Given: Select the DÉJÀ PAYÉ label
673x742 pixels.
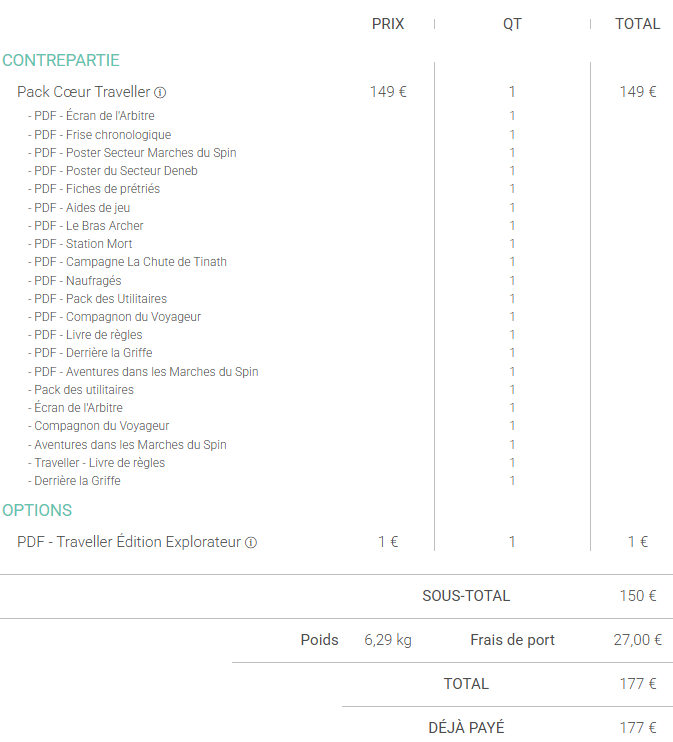Looking at the screenshot, I should pyautogui.click(x=466, y=728).
